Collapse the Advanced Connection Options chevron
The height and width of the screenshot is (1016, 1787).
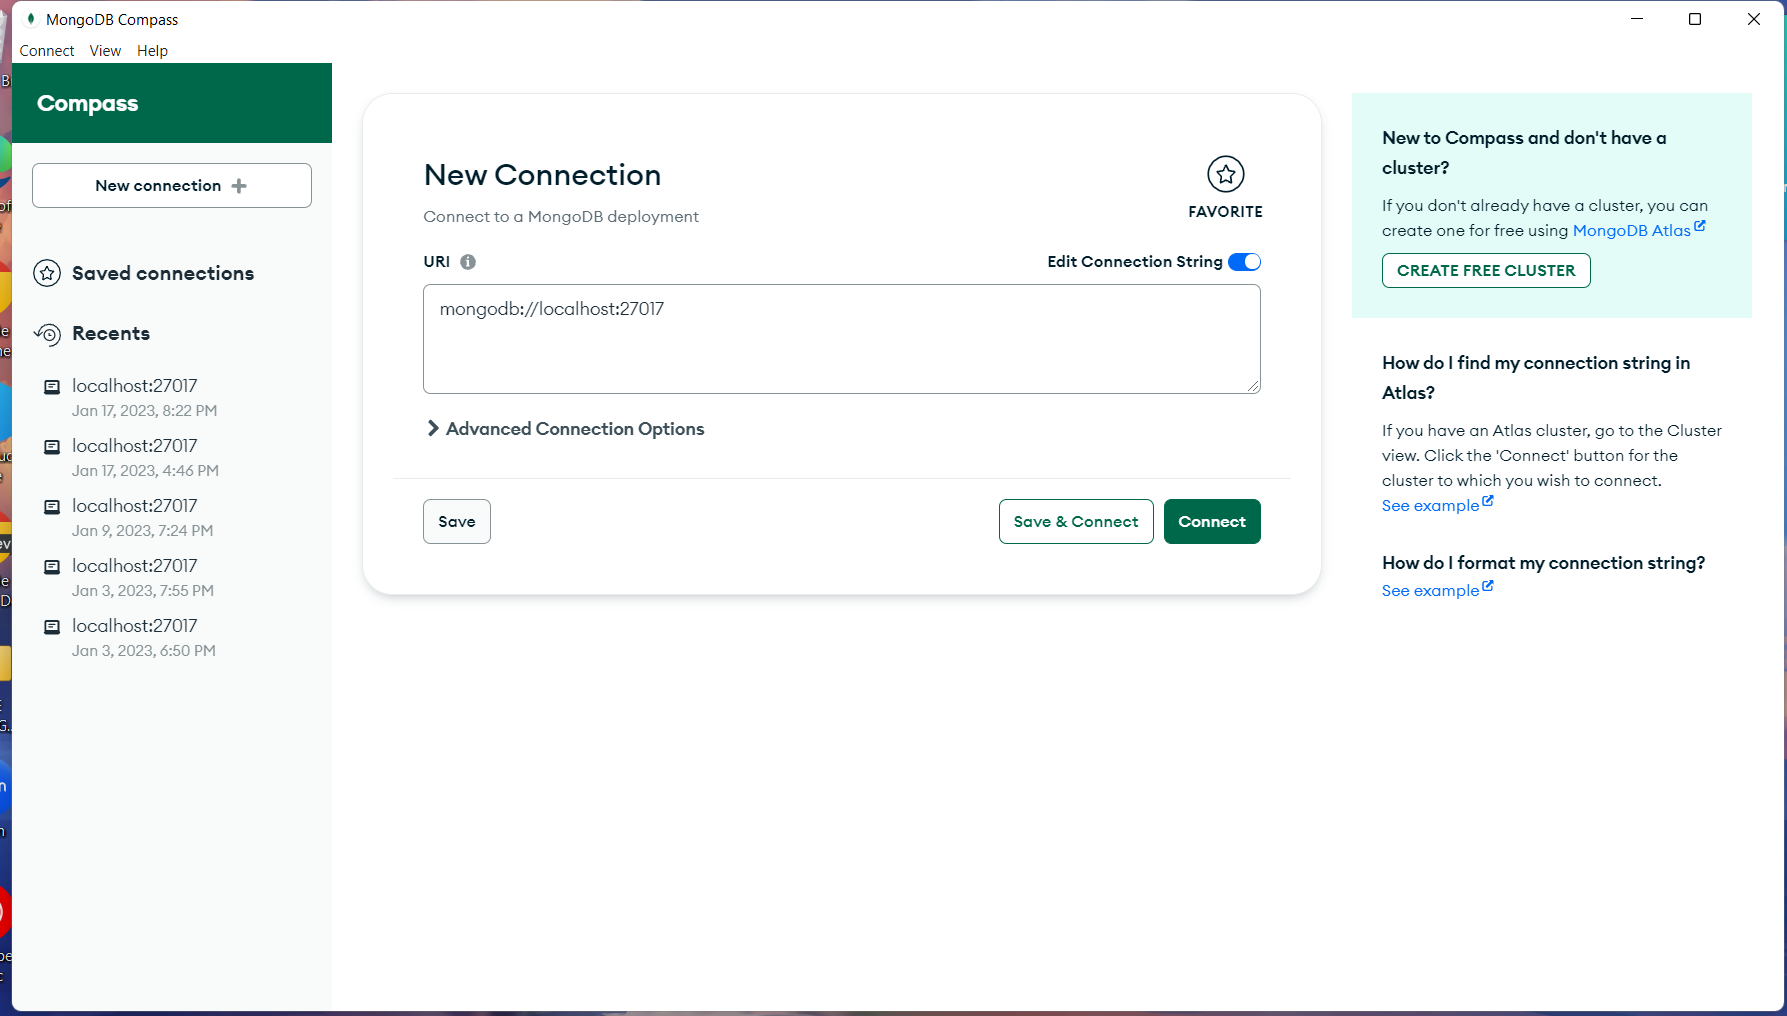pyautogui.click(x=432, y=428)
